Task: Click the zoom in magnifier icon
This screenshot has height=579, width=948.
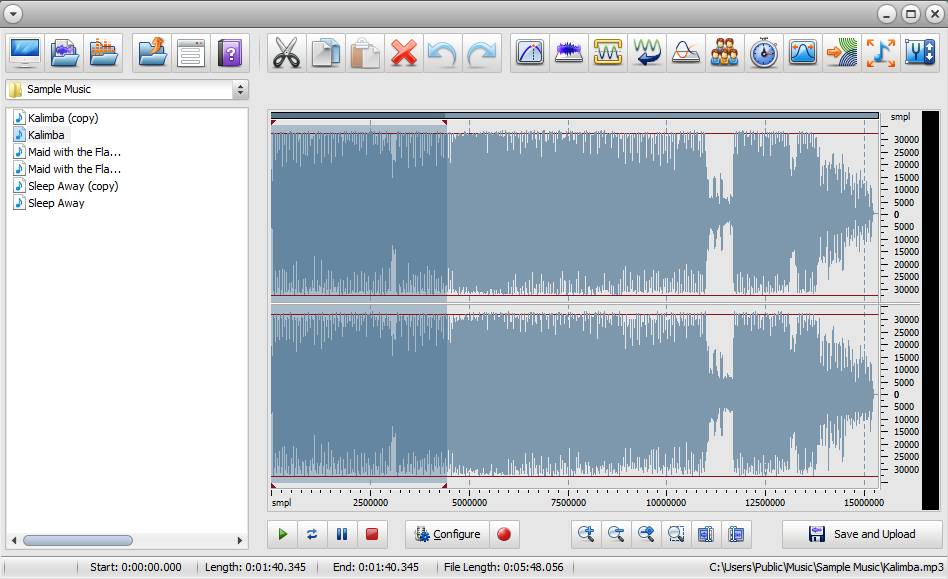Action: tap(586, 534)
